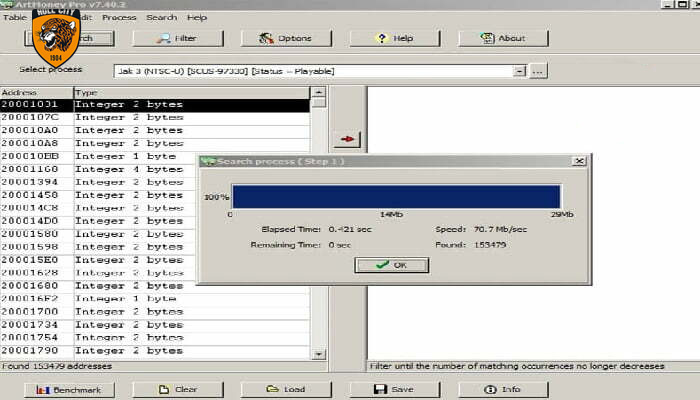Image resolution: width=700 pixels, height=400 pixels.
Task: Select address row 20001580
Action: pos(98,234)
